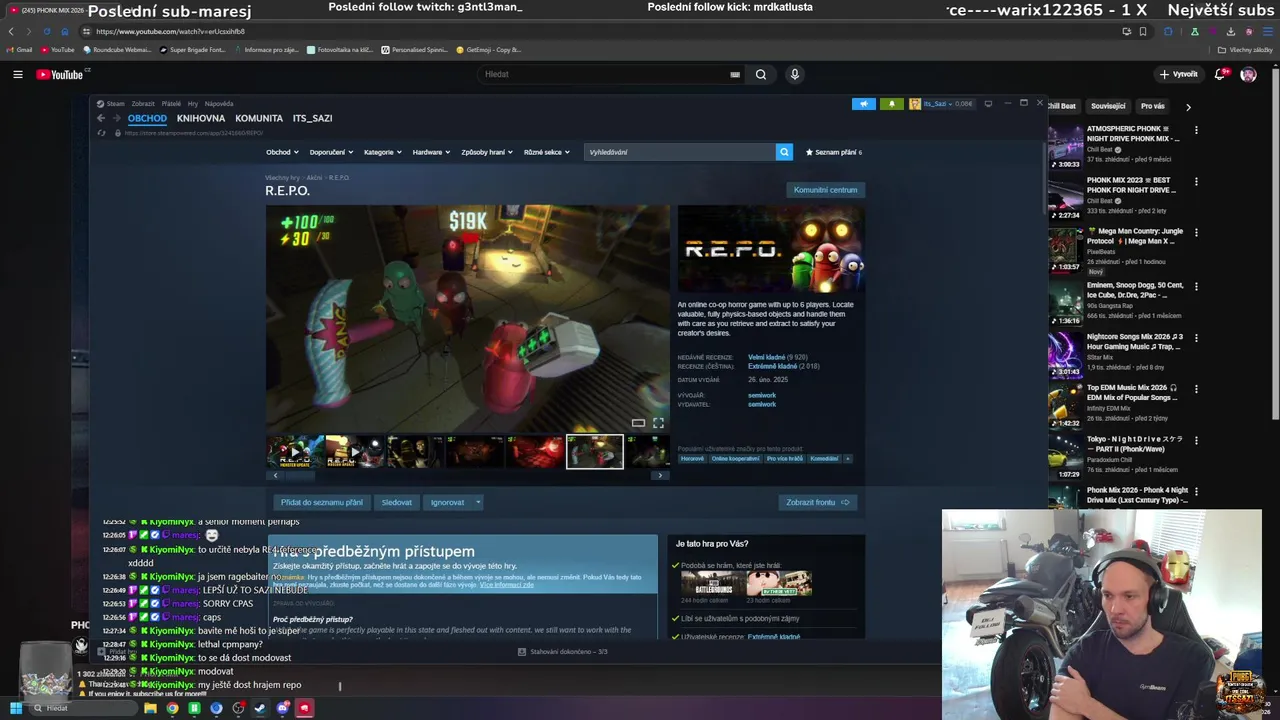The height and width of the screenshot is (720, 1280).
Task: Click the Ignorovat button
Action: 447,502
